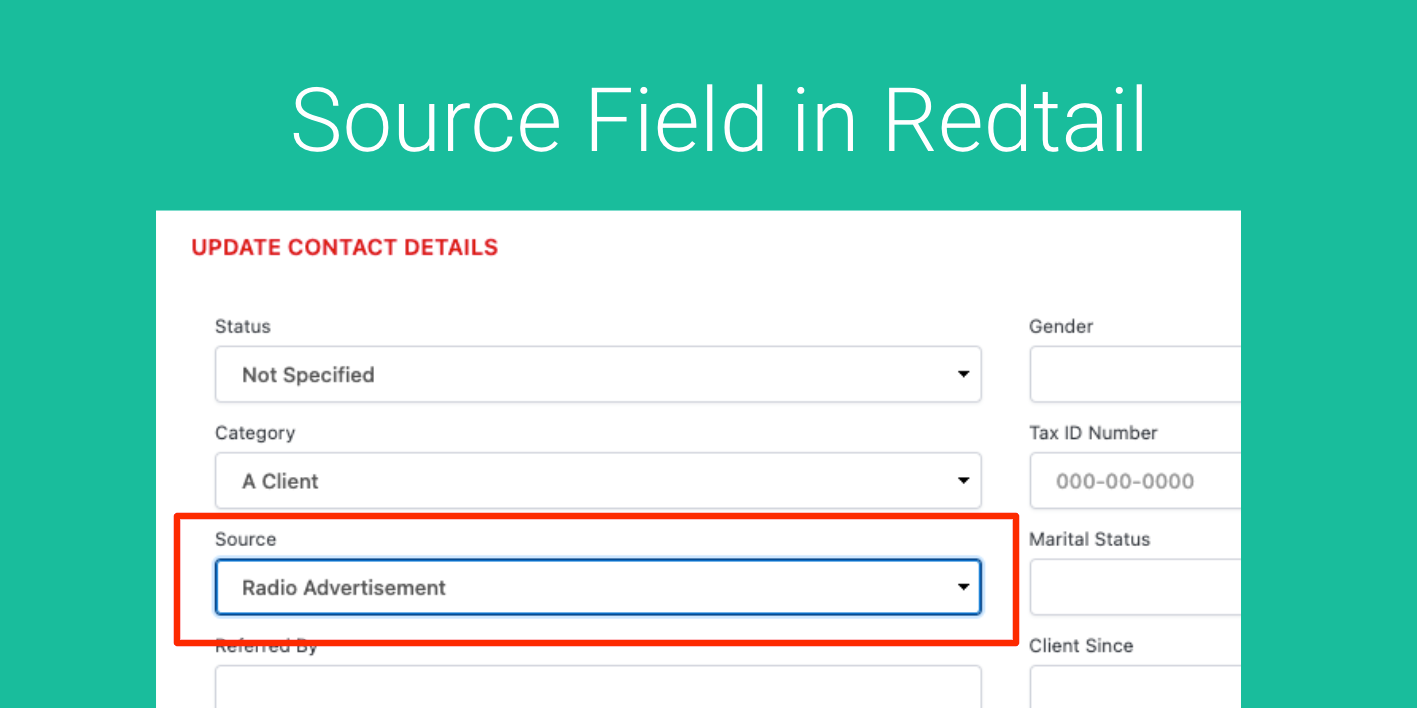Click the Gender label
Screen dimensions: 1417x708
(x=1061, y=326)
